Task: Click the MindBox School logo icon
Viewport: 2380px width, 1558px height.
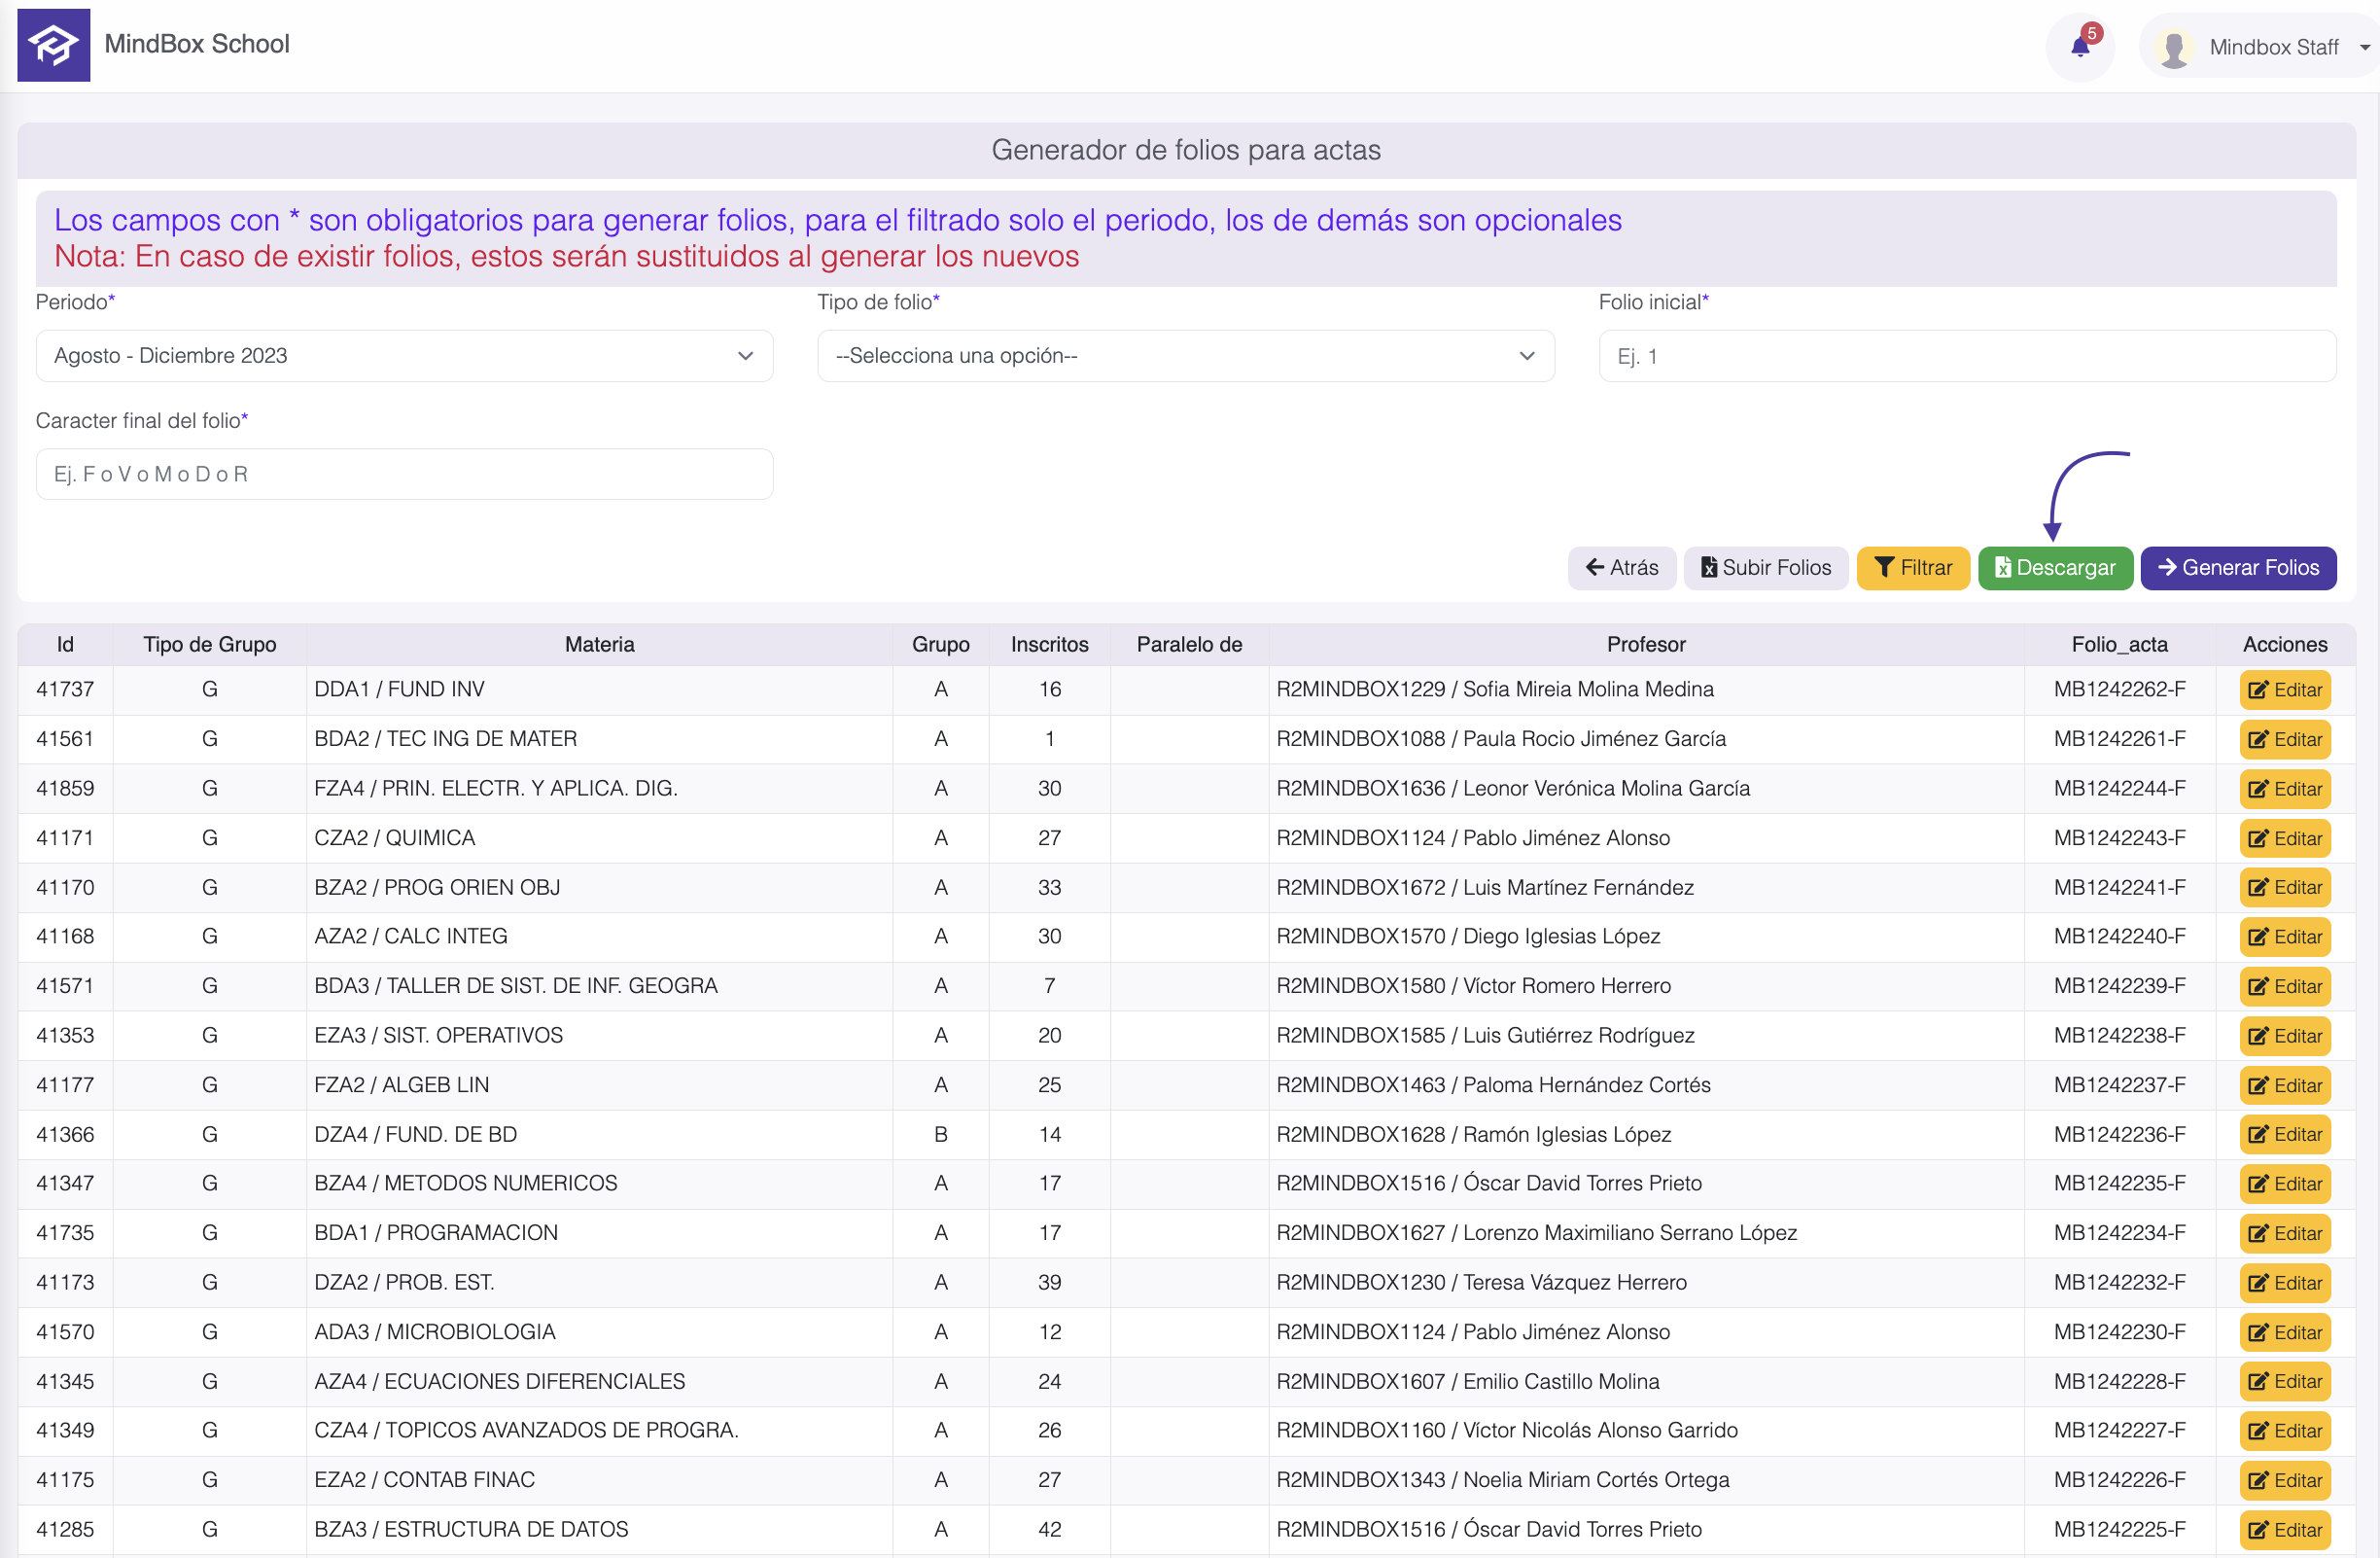Action: (53, 45)
